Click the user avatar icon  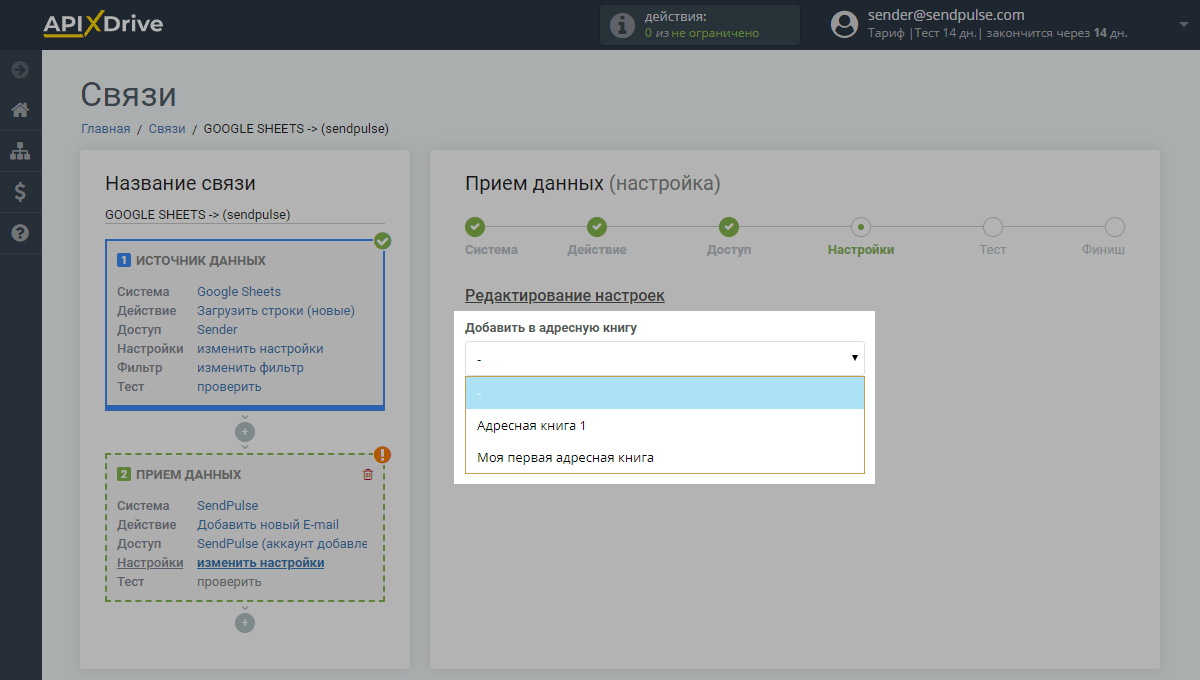(x=845, y=24)
